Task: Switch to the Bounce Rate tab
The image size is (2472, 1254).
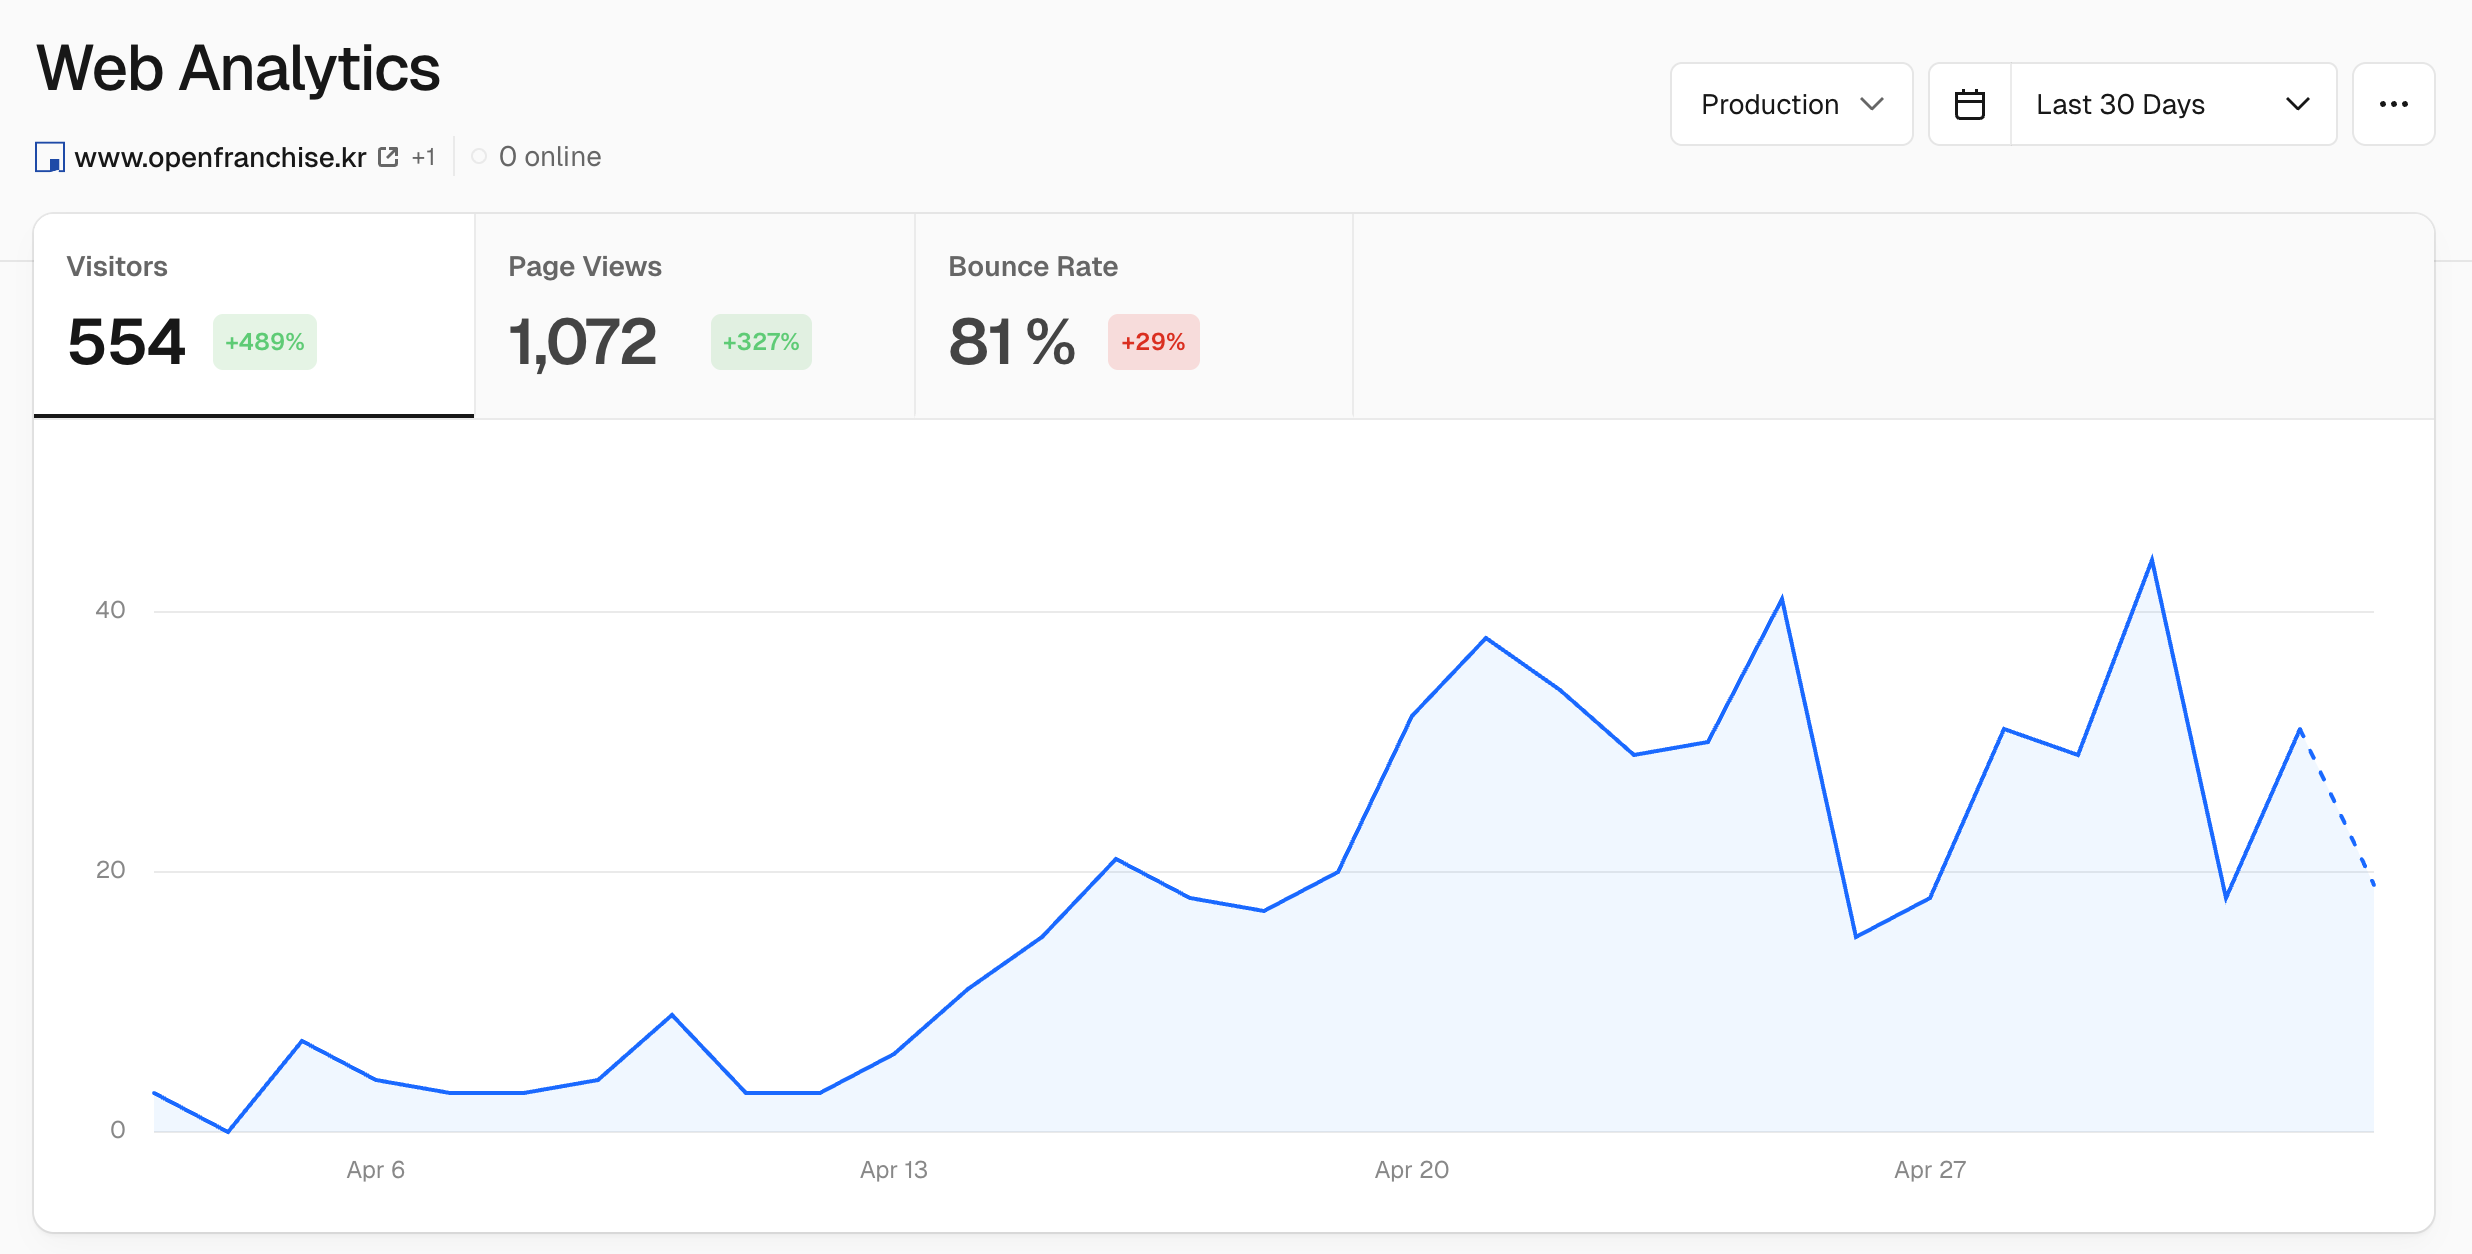Action: (1133, 315)
